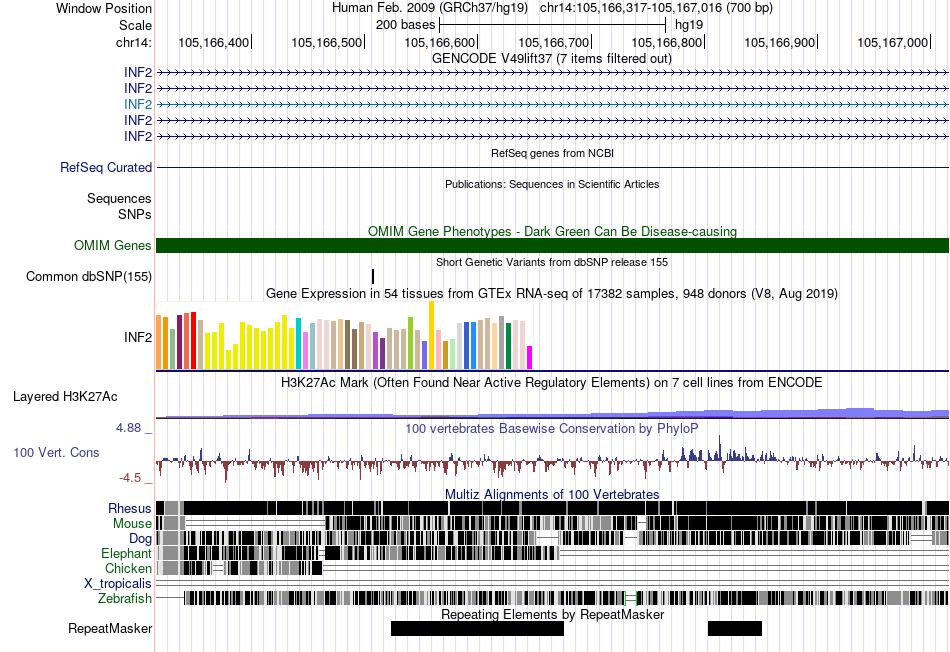Click the tallest yellow bar in GTEx chart

(431, 335)
